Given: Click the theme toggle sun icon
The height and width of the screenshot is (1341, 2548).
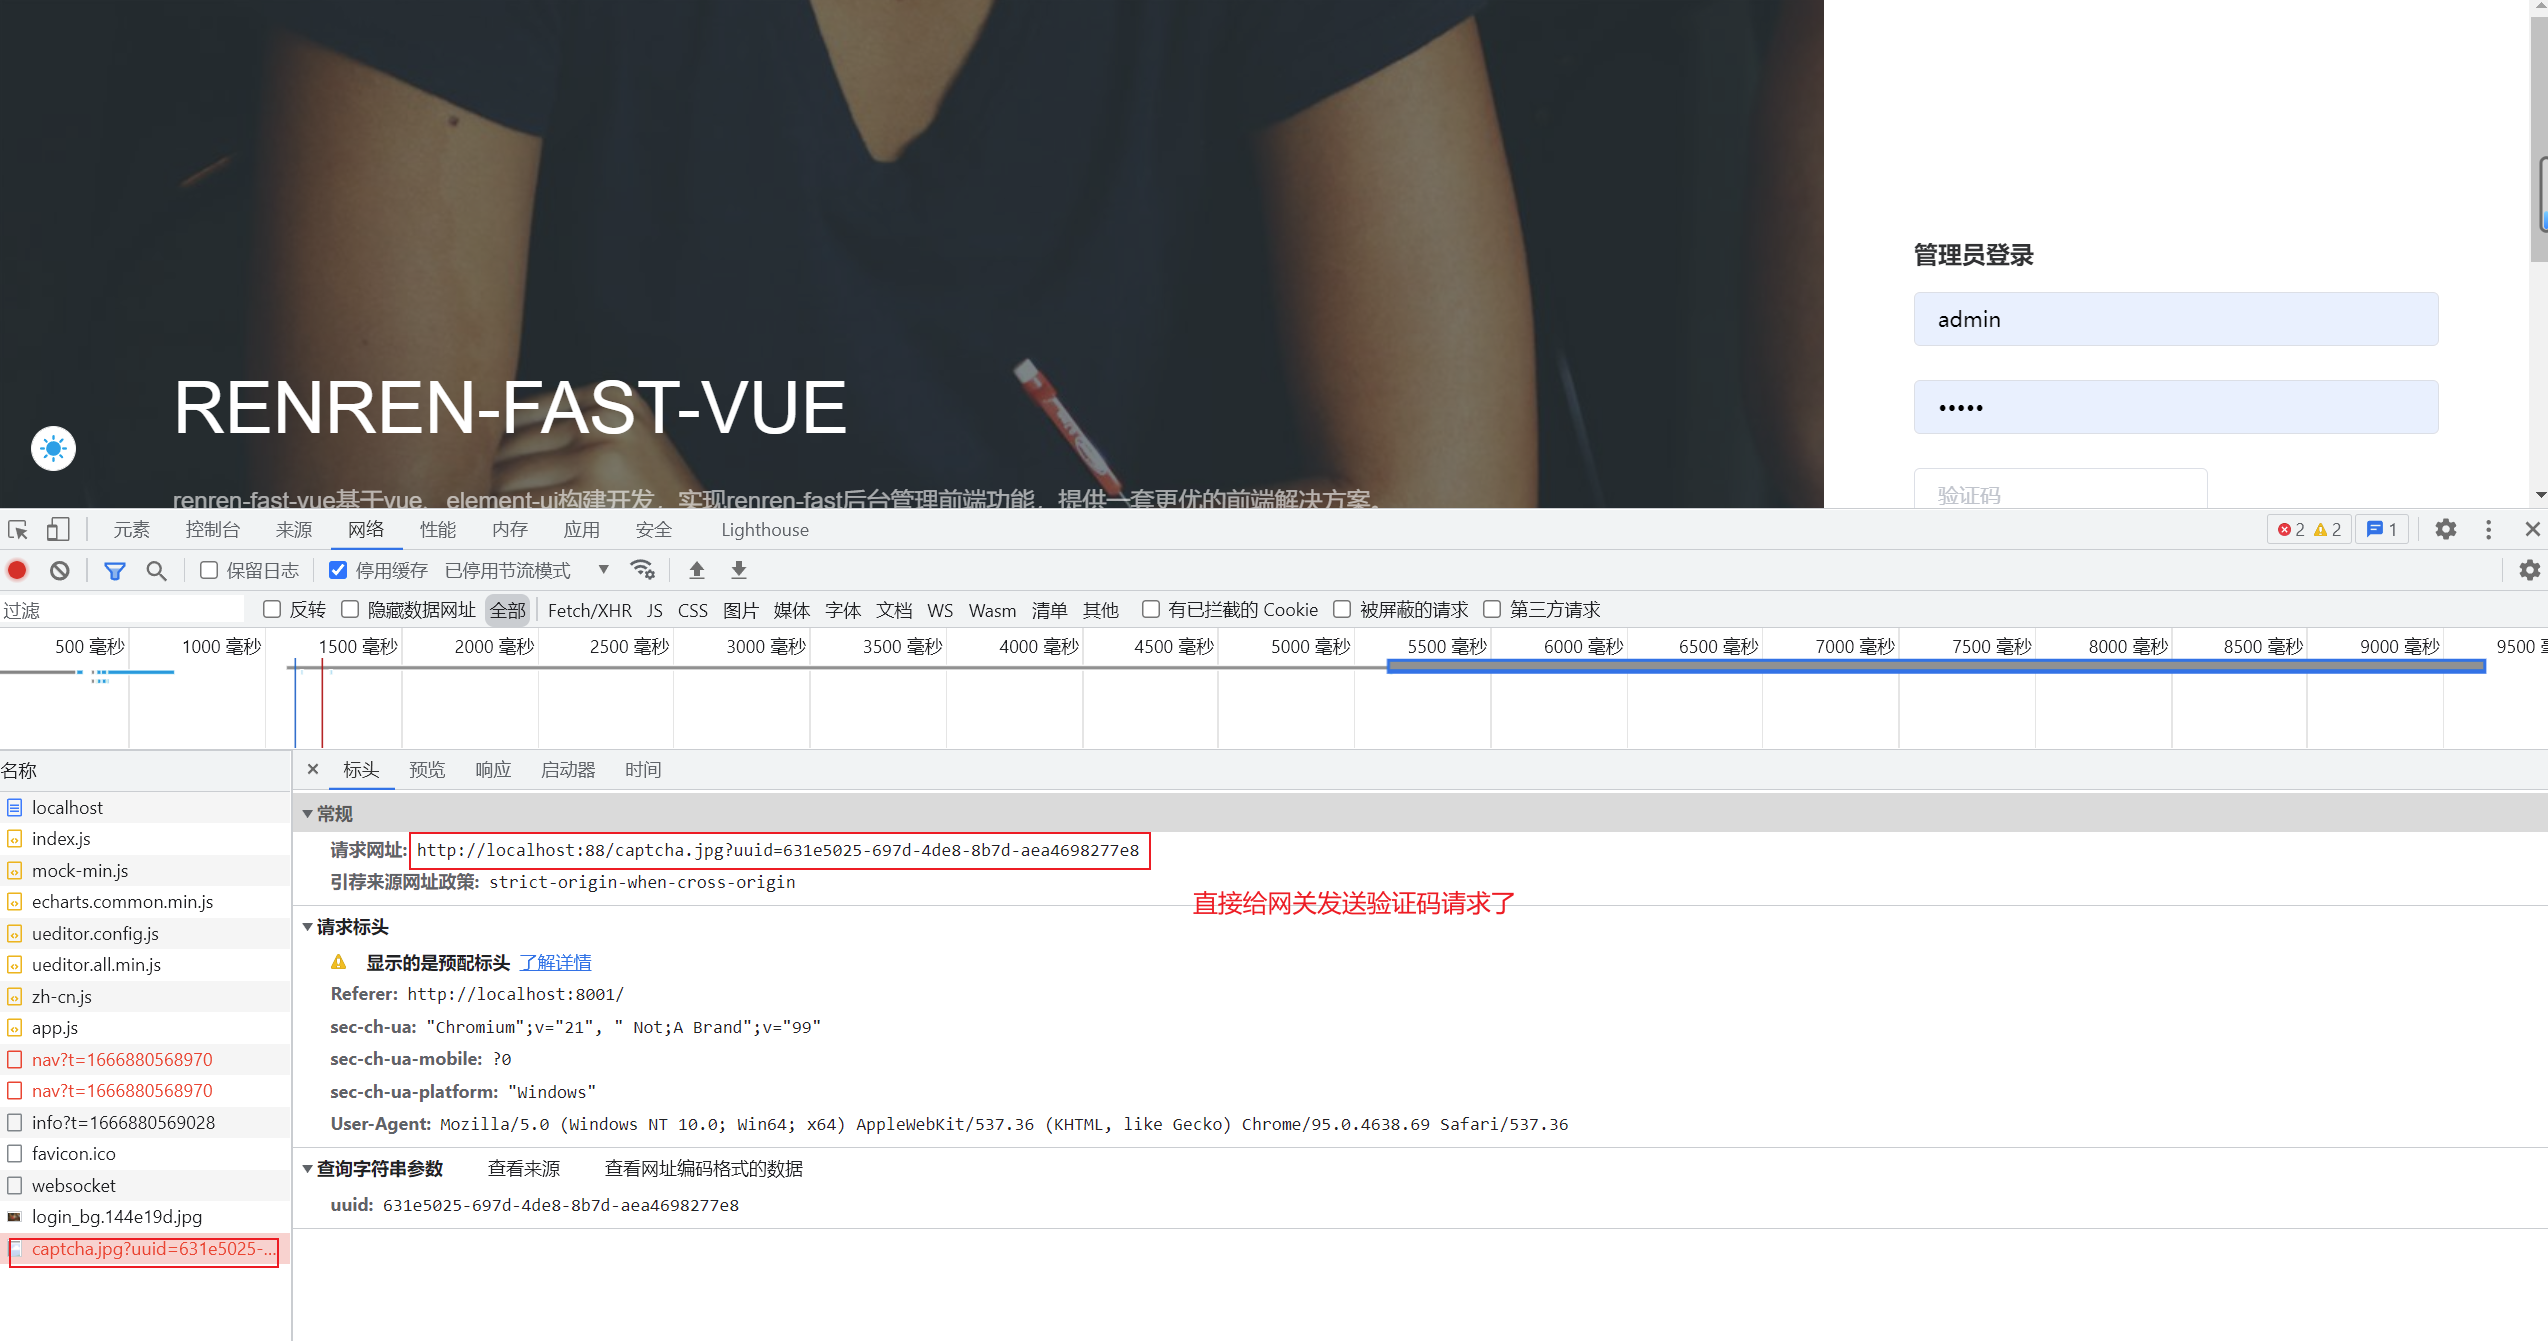Looking at the screenshot, I should click(x=54, y=448).
